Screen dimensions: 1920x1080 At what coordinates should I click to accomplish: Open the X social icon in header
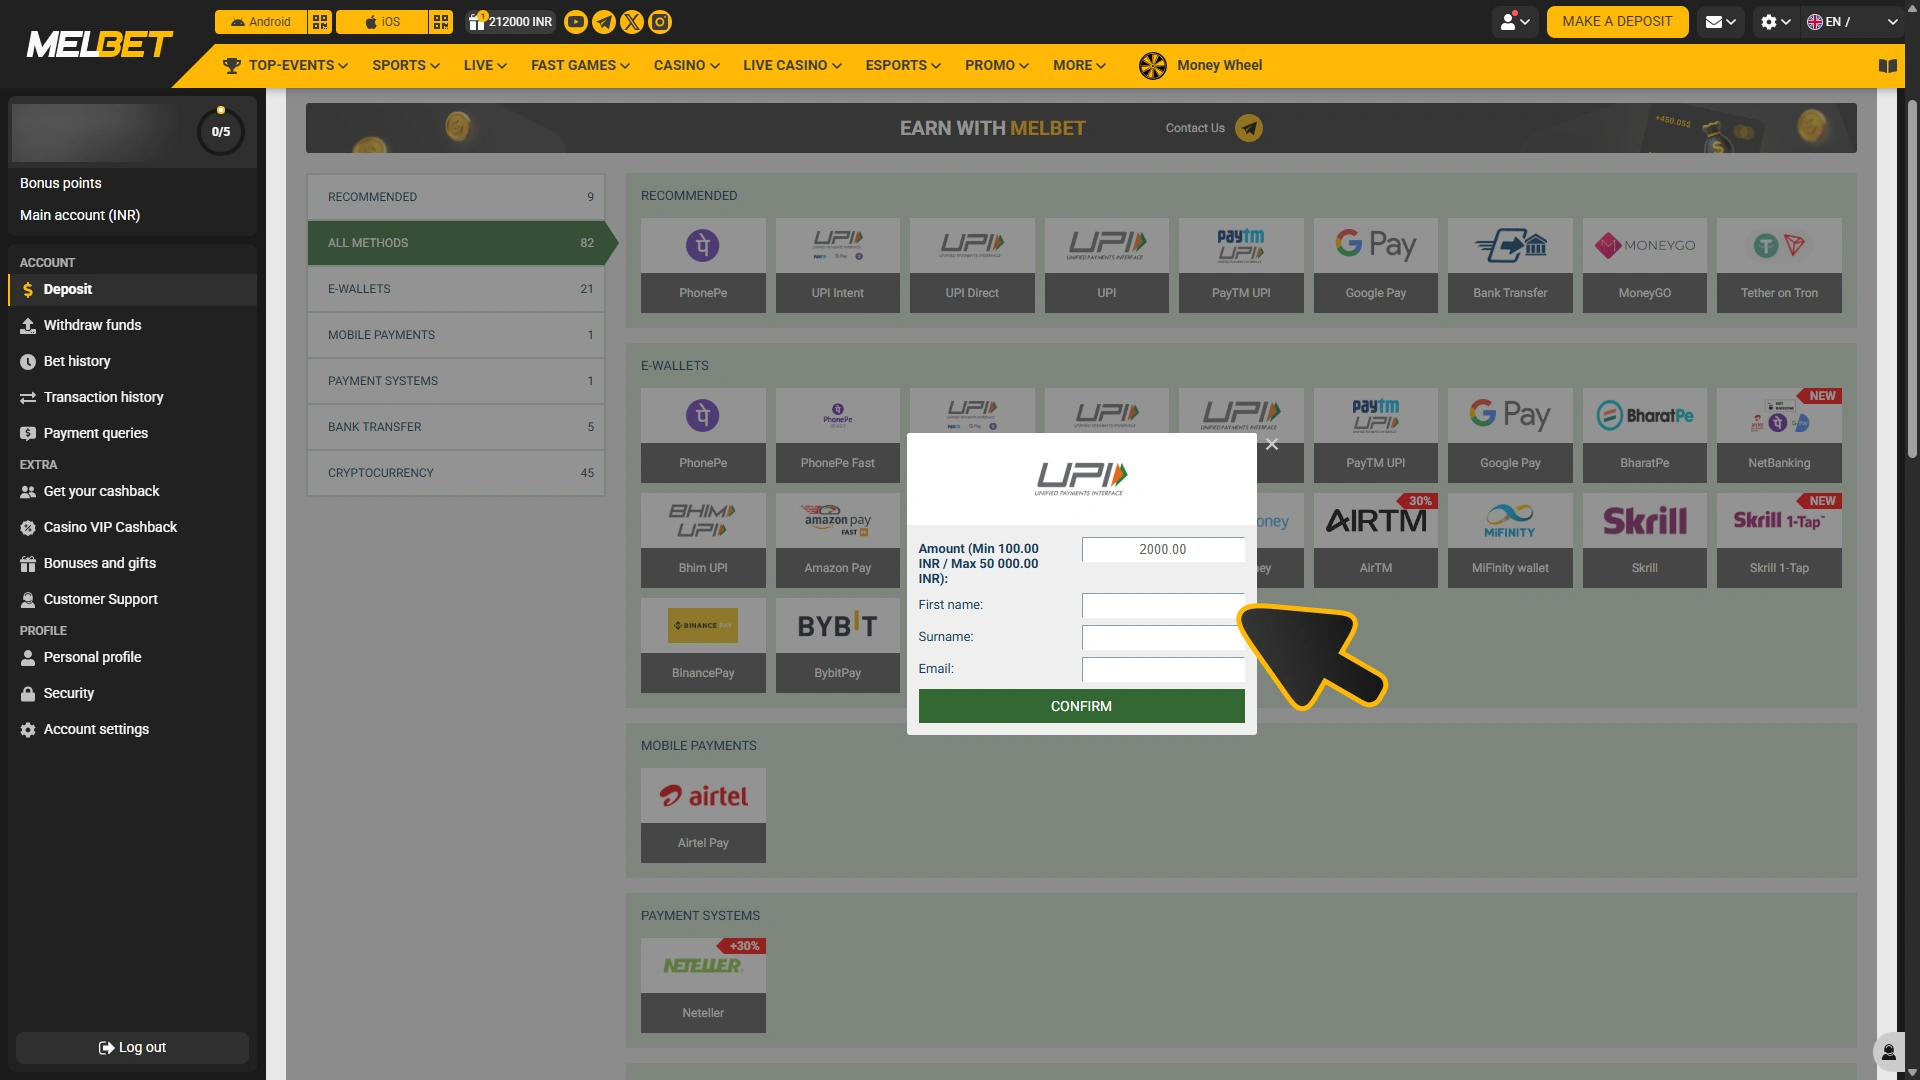point(632,22)
